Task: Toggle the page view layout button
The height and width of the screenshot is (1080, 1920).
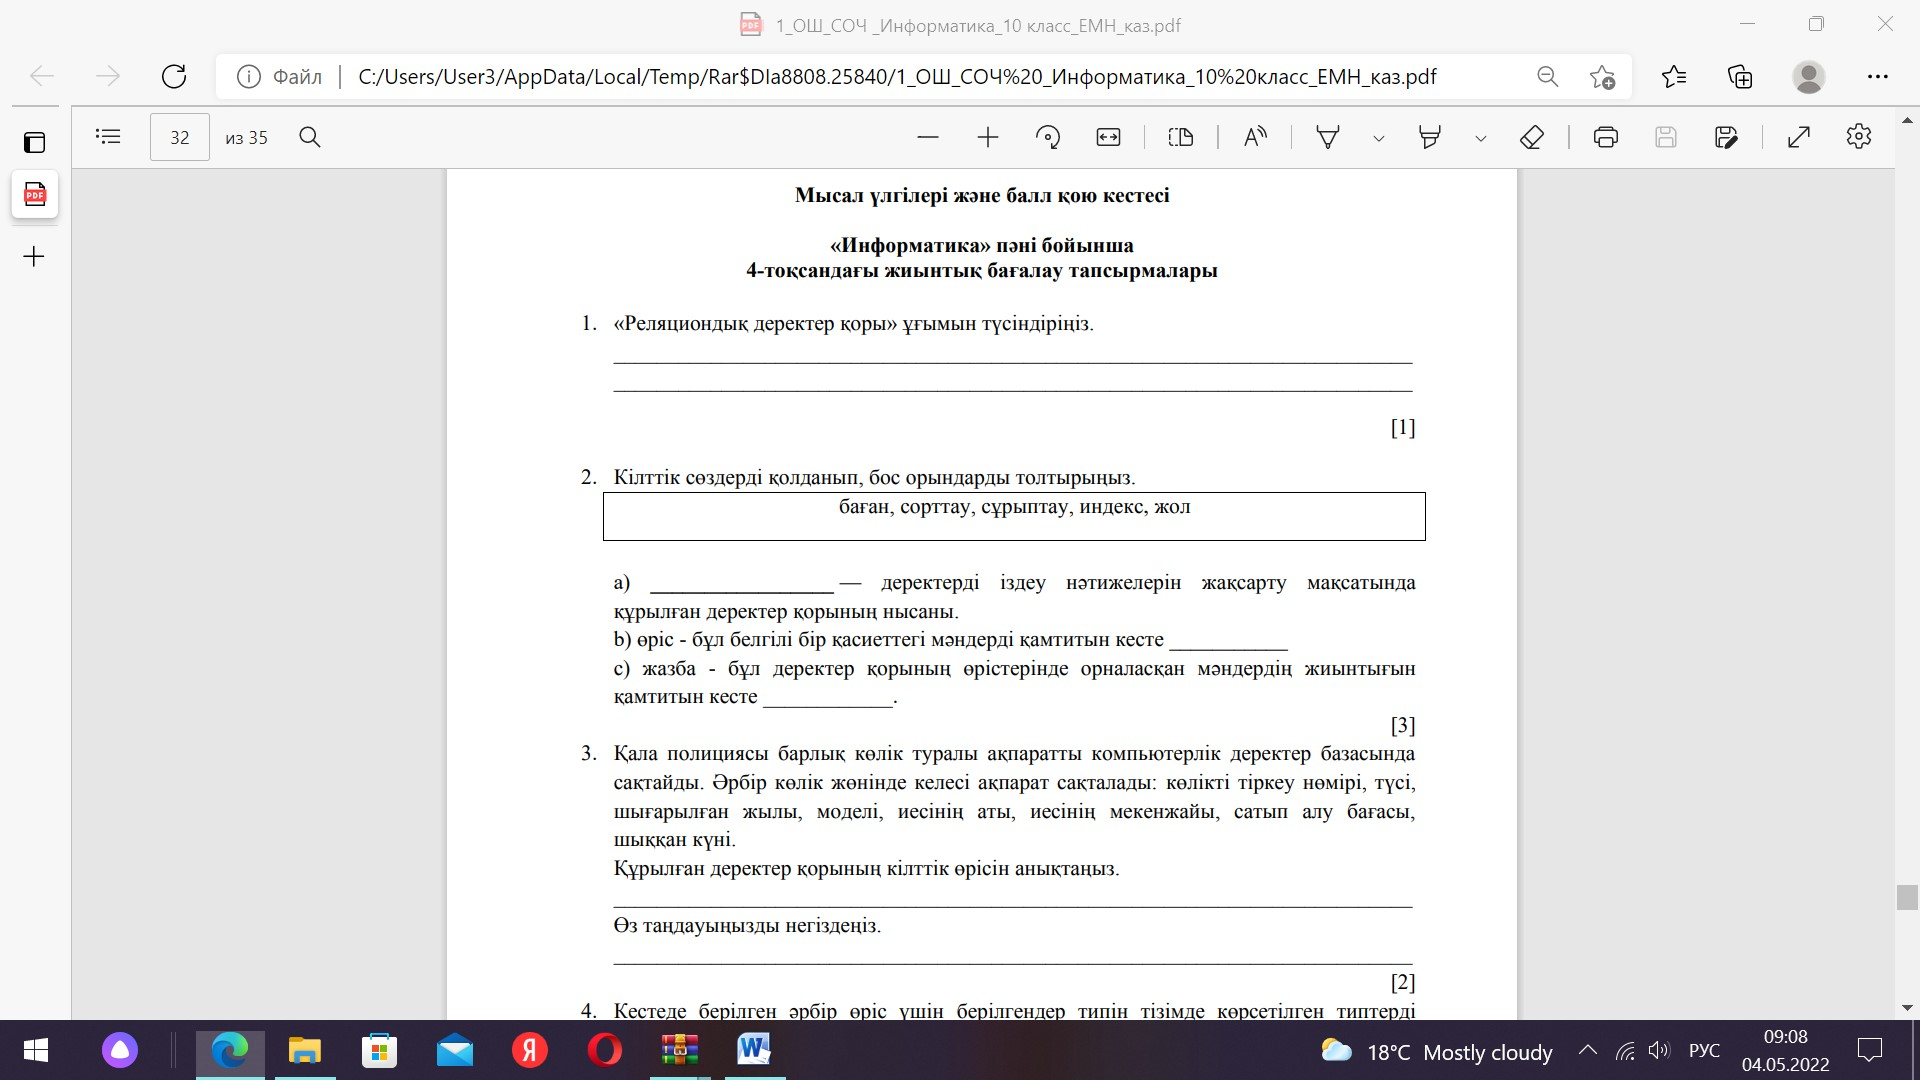Action: (1181, 137)
